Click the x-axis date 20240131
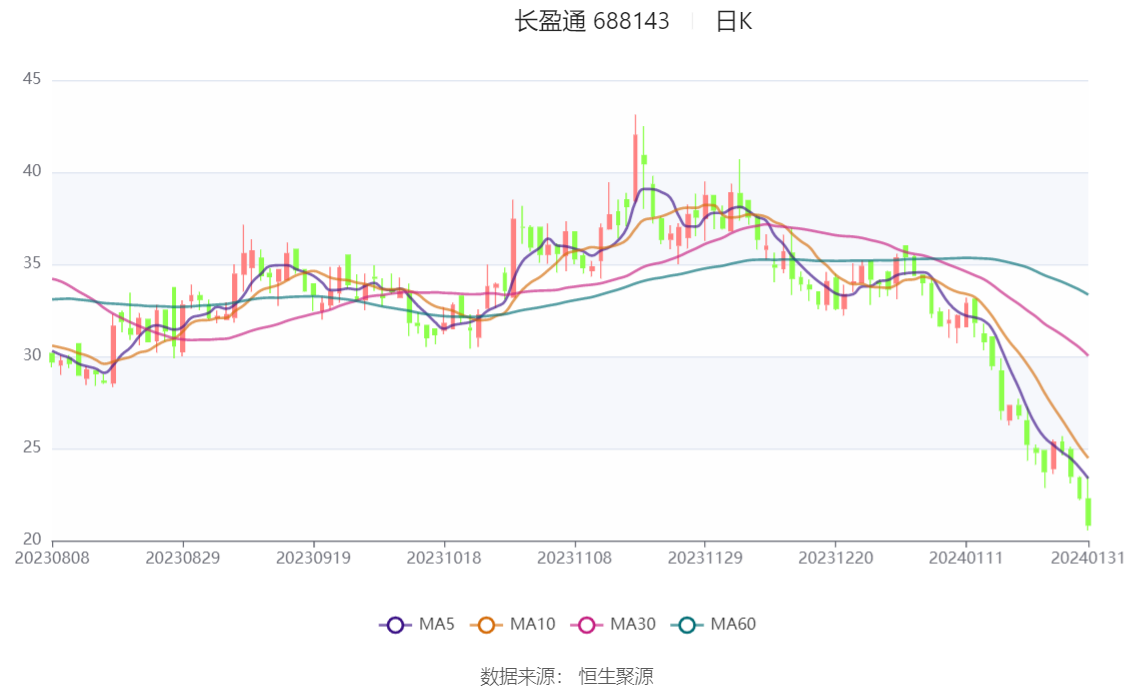The image size is (1134, 689). (x=1088, y=558)
